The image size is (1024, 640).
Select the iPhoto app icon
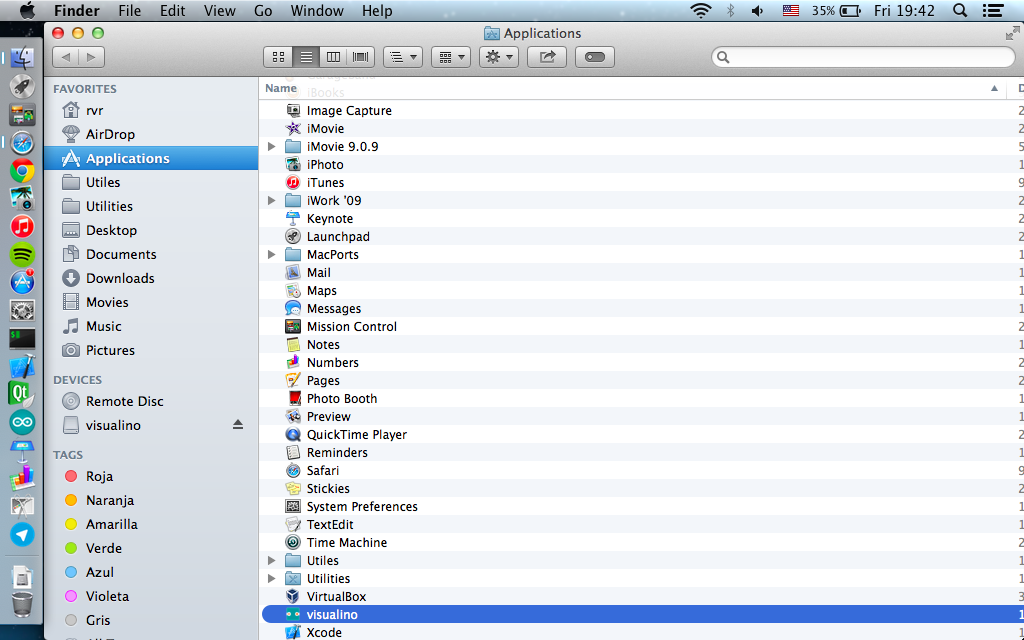[293, 165]
